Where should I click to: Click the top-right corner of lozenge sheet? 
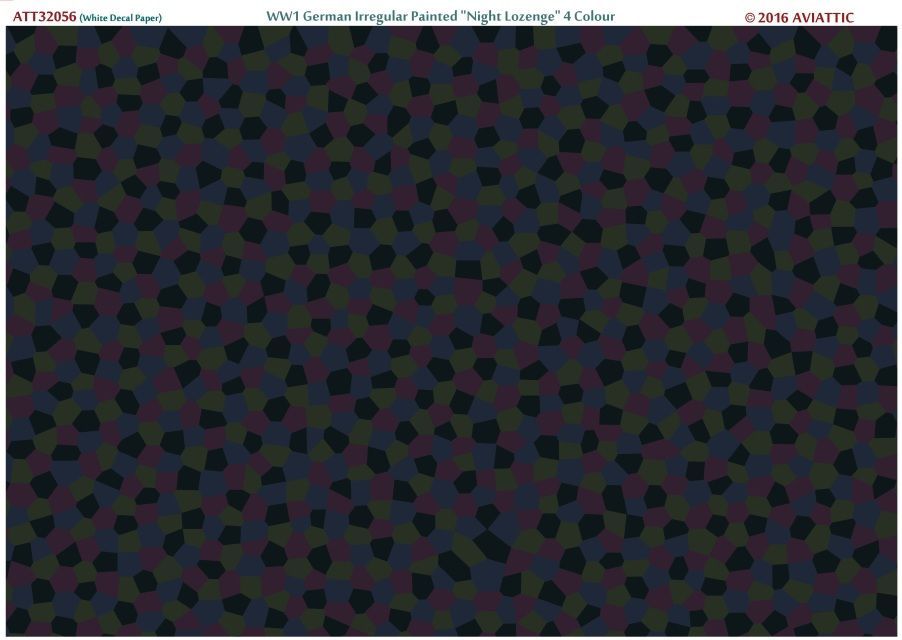(x=893, y=30)
